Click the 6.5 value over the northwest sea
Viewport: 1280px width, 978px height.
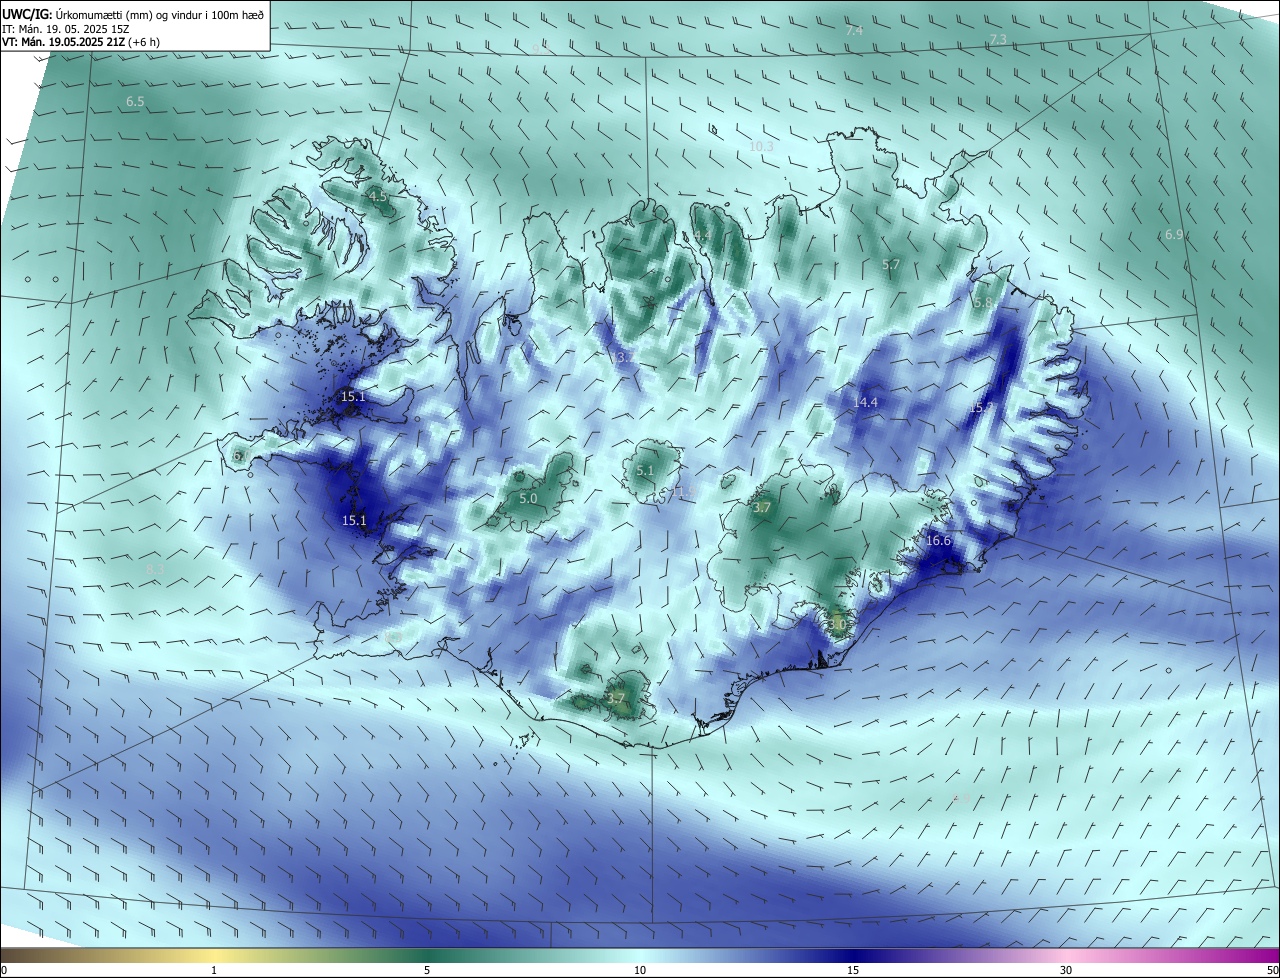point(135,102)
